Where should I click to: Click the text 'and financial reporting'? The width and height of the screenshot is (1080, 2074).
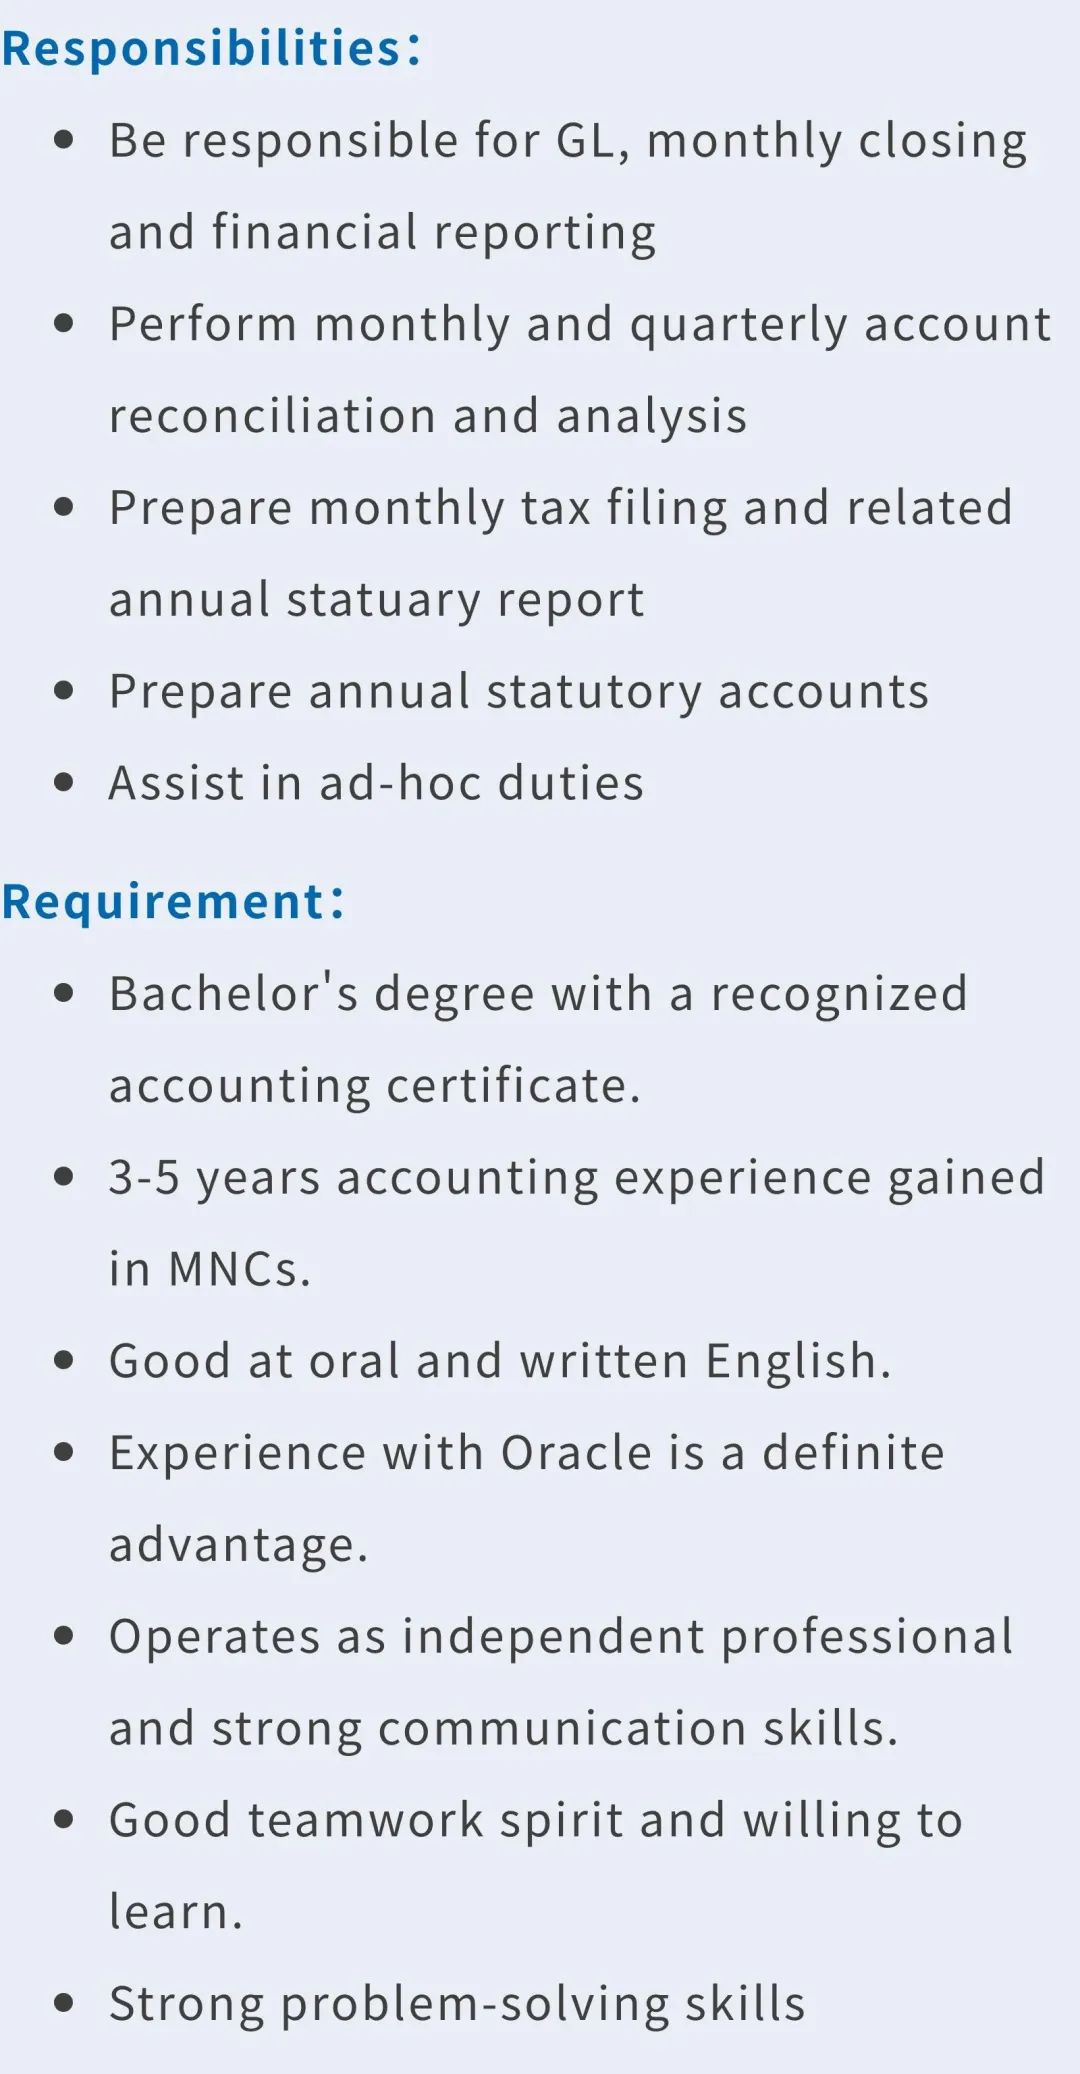pyautogui.click(x=382, y=232)
